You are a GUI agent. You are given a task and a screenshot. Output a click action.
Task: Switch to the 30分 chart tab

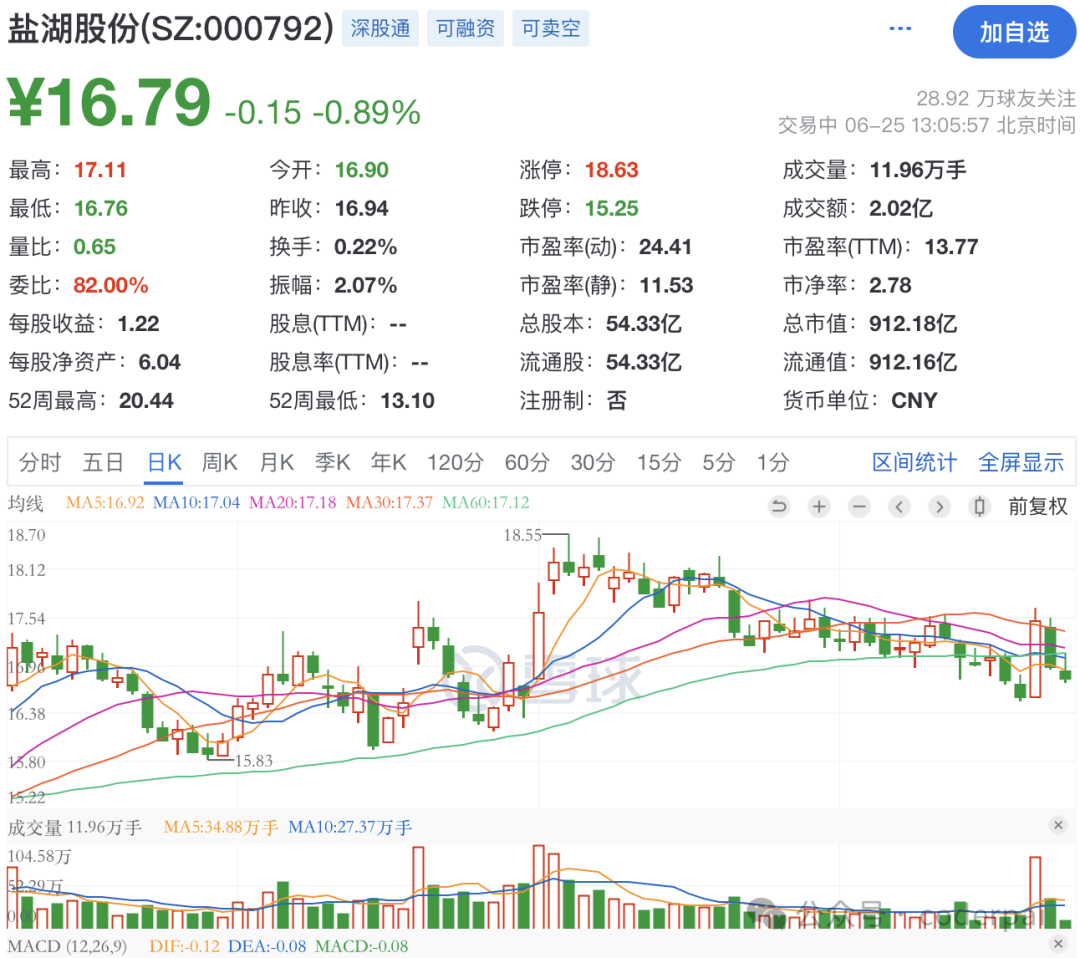click(592, 462)
